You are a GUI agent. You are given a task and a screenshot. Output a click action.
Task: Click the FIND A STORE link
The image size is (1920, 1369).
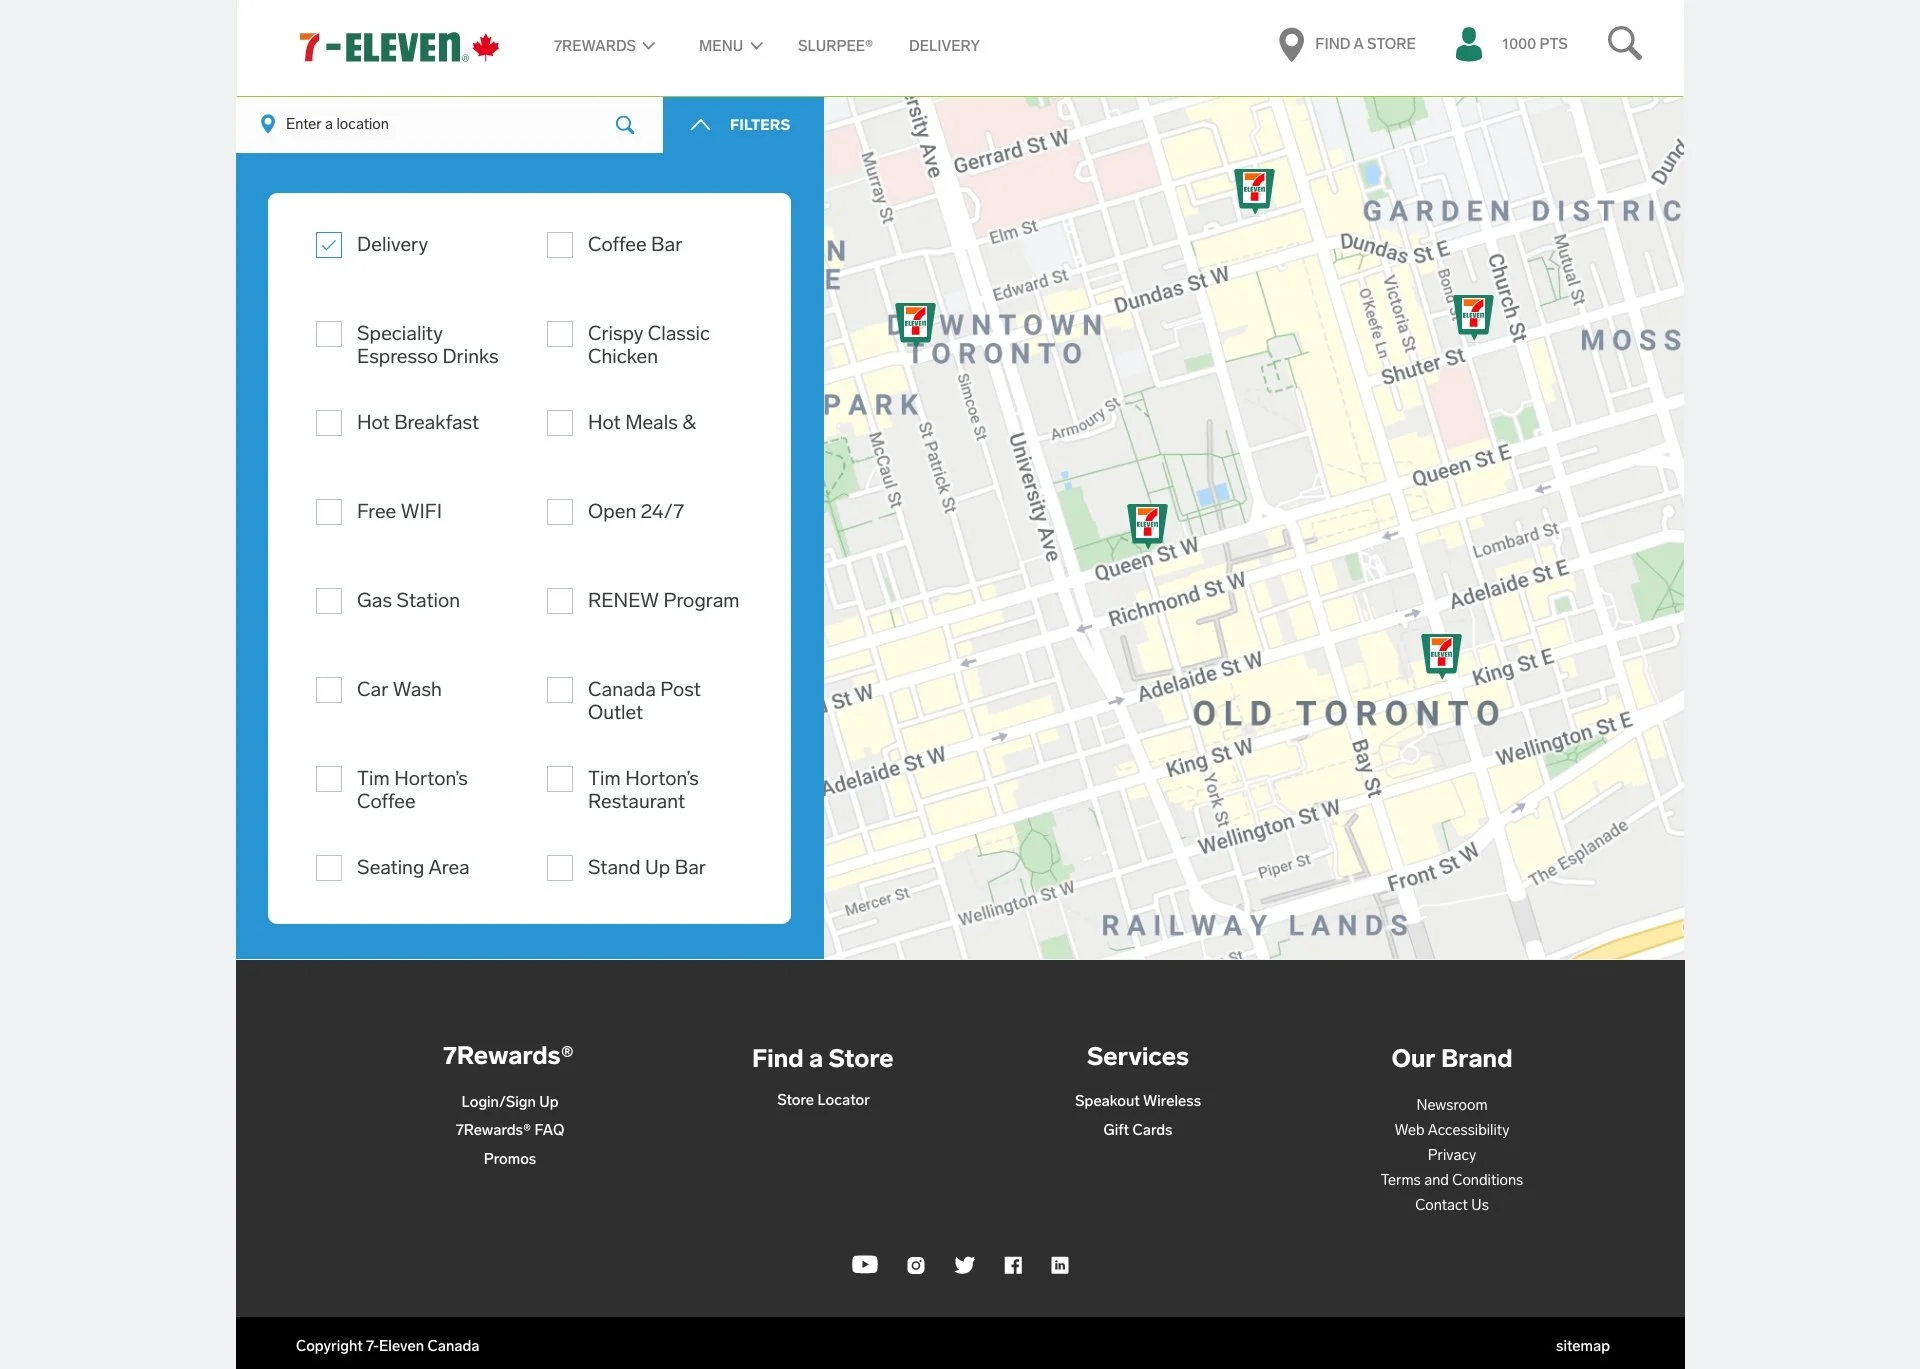[x=1365, y=44]
